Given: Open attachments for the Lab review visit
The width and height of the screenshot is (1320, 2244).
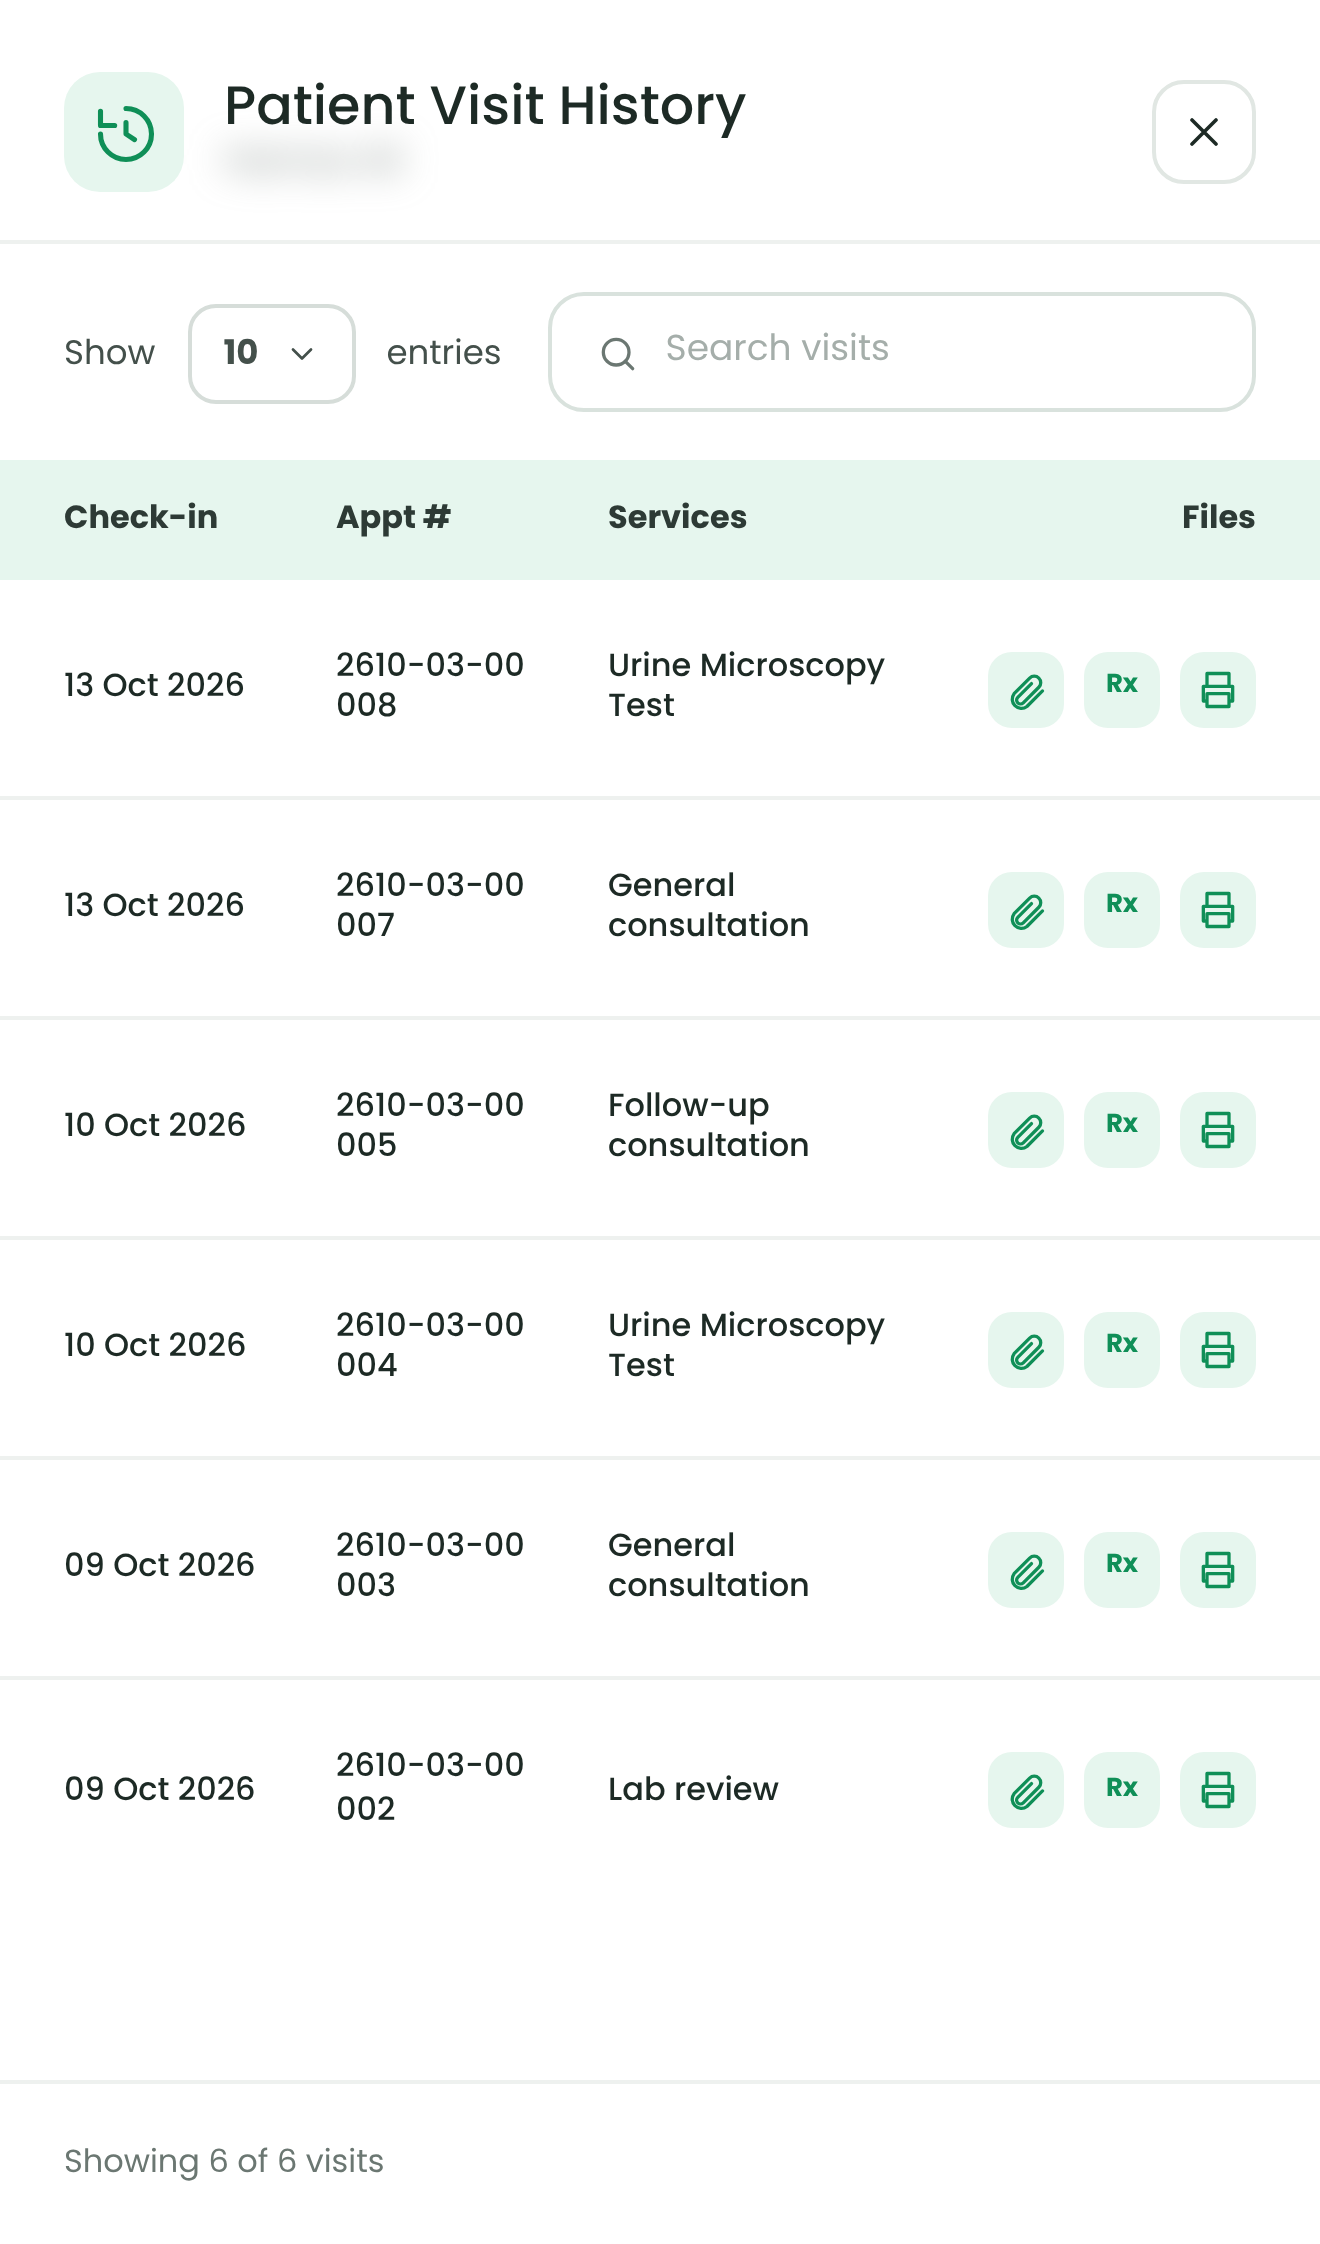Looking at the screenshot, I should point(1026,1790).
